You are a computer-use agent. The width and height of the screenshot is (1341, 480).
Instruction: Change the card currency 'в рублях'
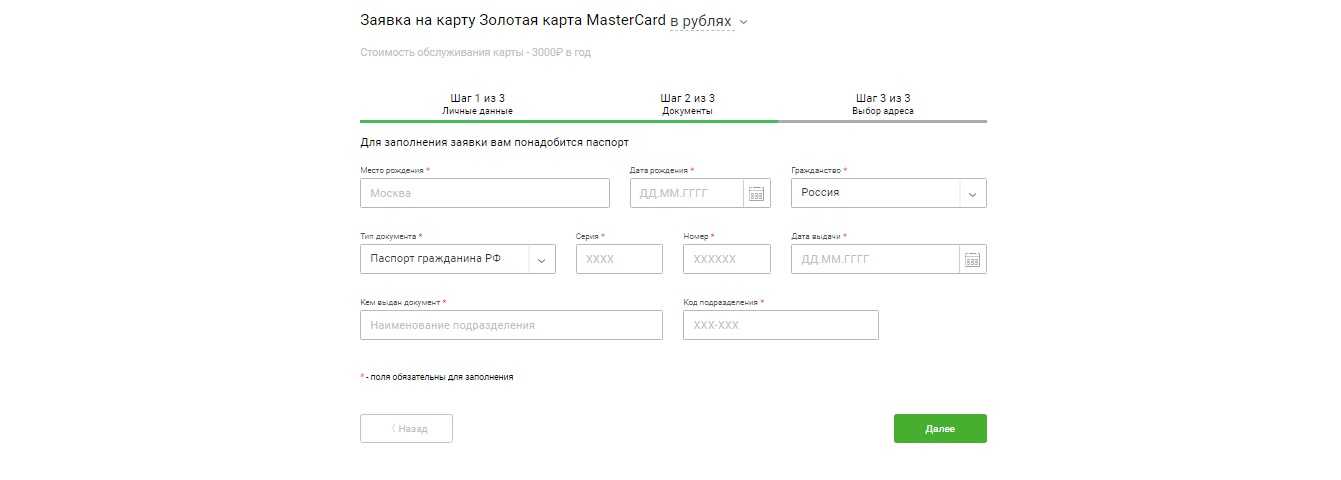click(701, 22)
